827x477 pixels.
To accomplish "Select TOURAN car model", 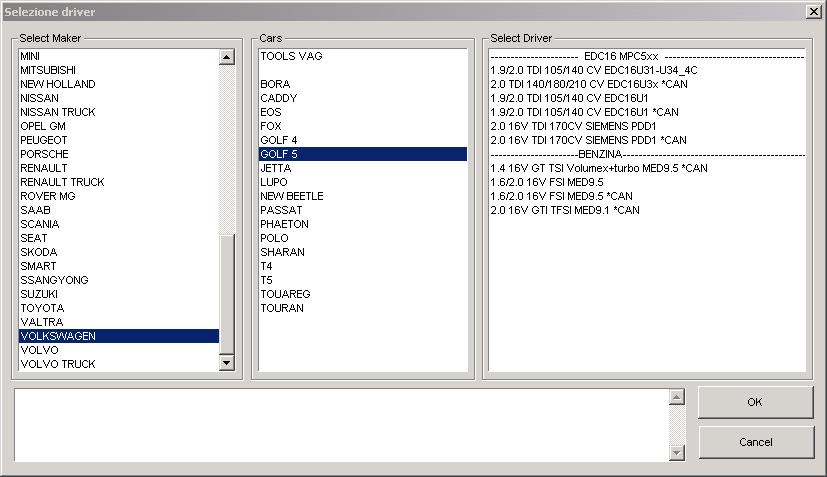I will [x=363, y=308].
